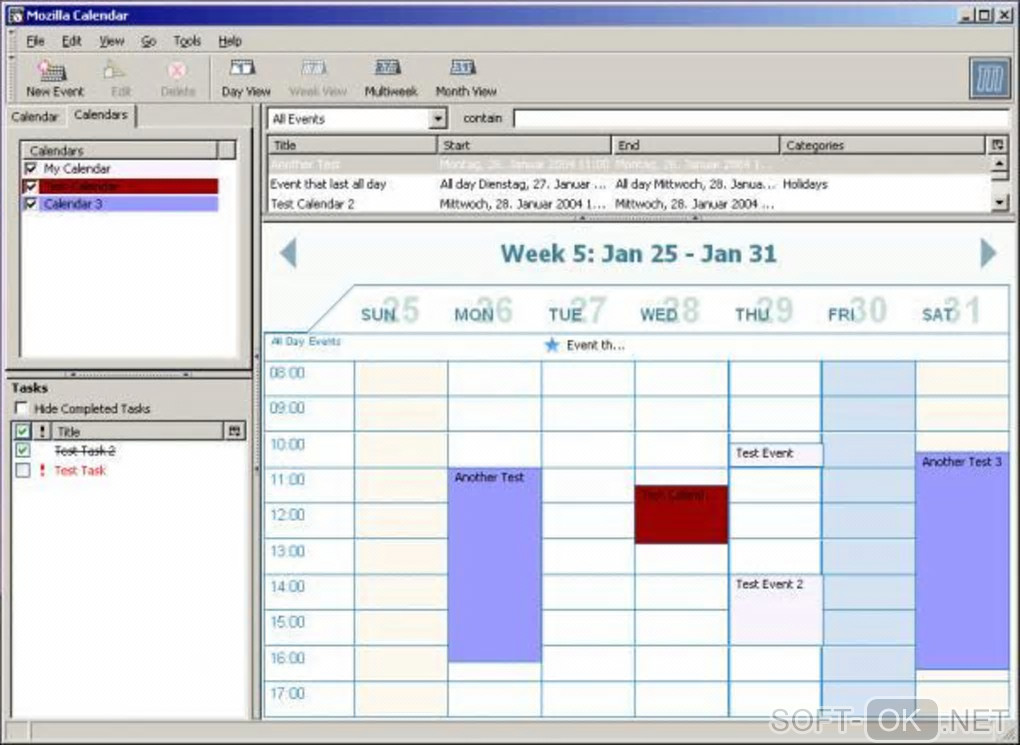The width and height of the screenshot is (1020, 745).
Task: Select the blue Calendar 3 color row
Action: pos(128,204)
